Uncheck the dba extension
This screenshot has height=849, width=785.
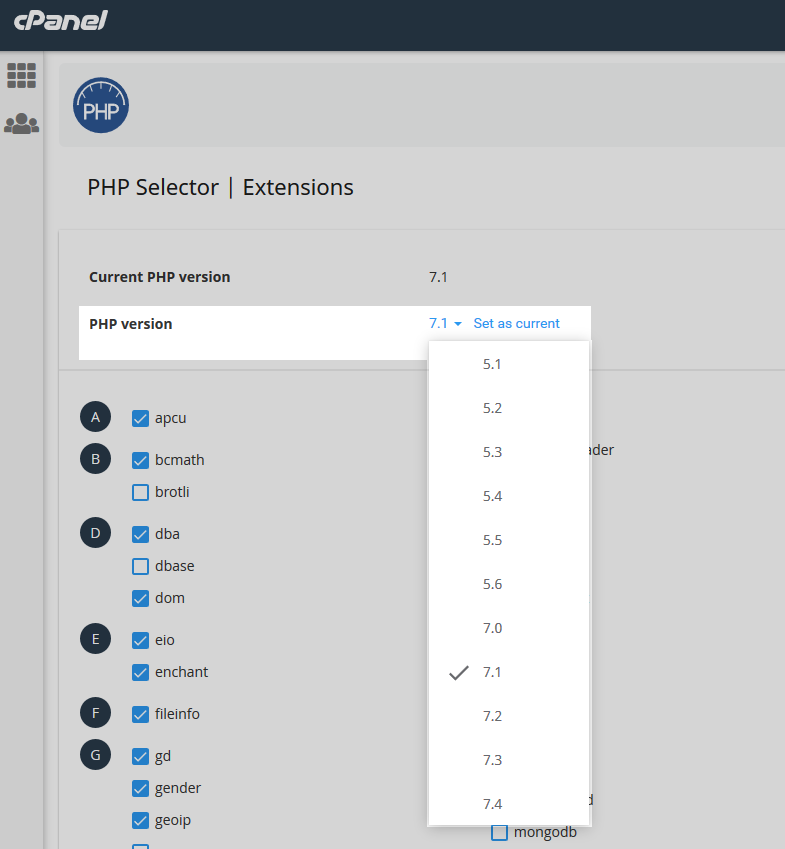(x=140, y=534)
